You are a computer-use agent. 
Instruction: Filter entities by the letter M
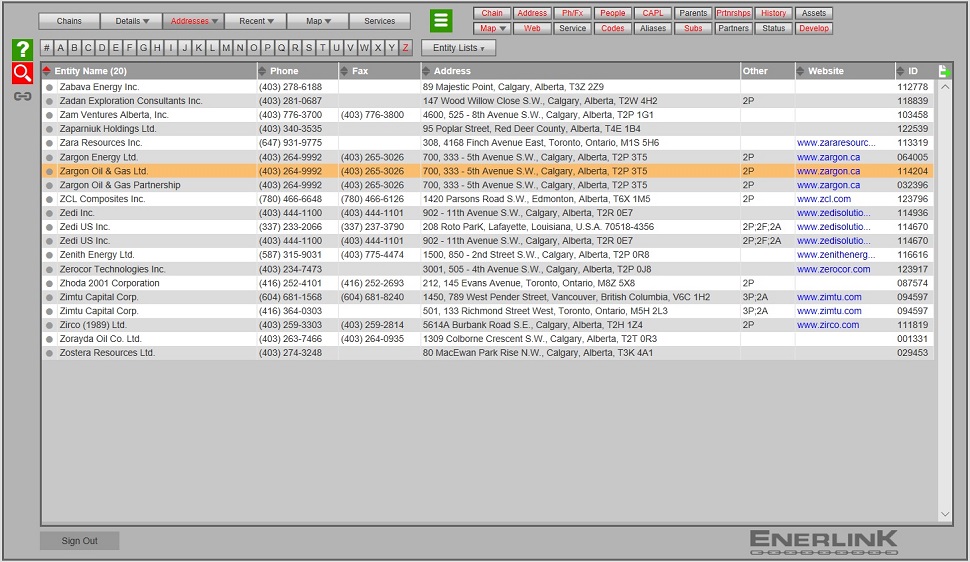pos(226,48)
